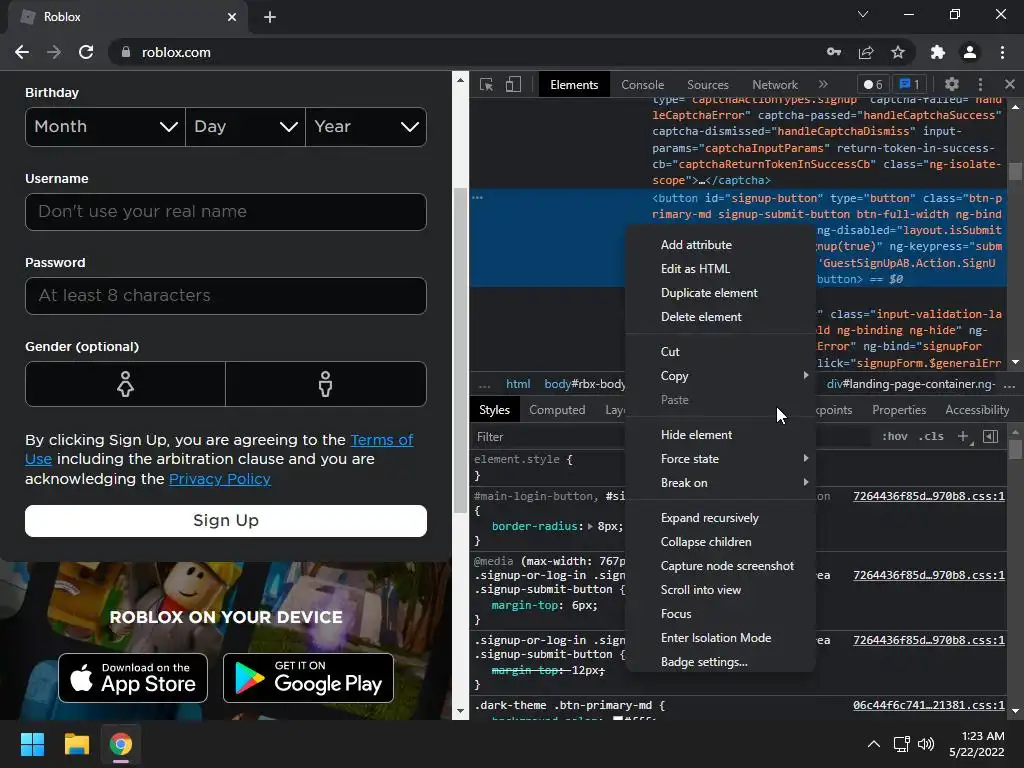Switch to the Elements tab
This screenshot has width=1024, height=768.
tap(574, 85)
